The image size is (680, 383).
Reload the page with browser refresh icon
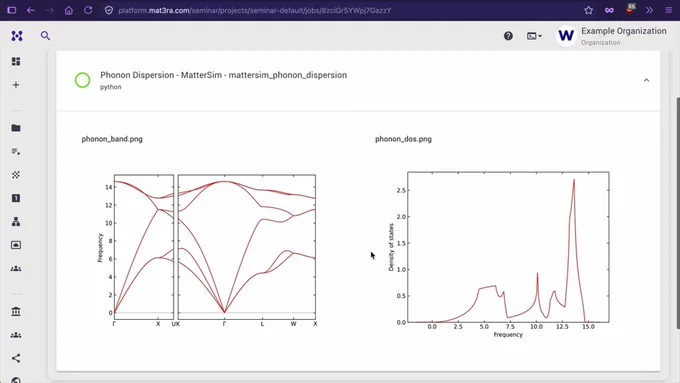tap(88, 10)
